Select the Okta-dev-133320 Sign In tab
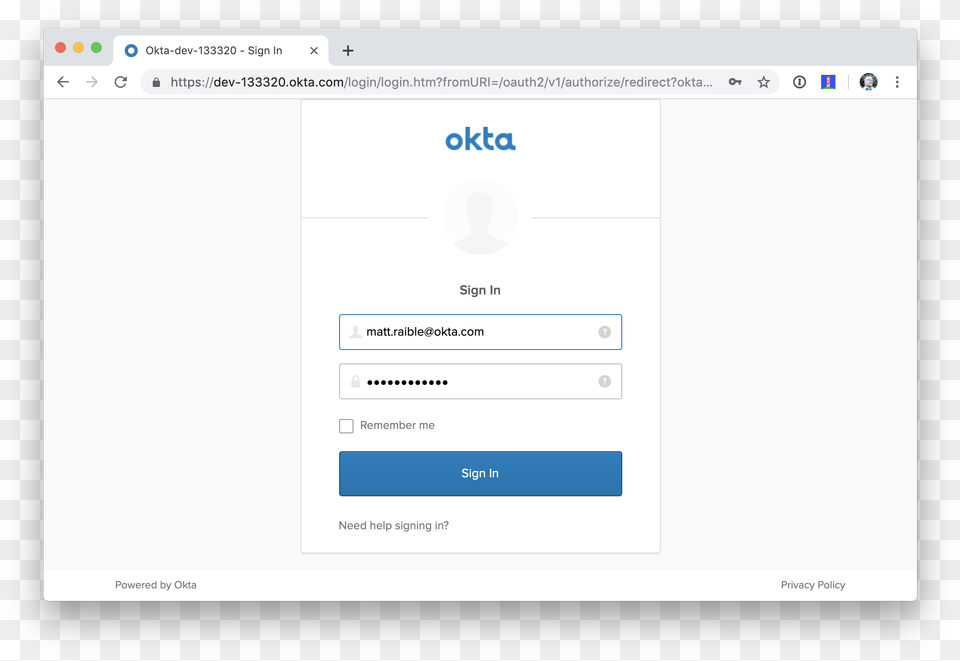The width and height of the screenshot is (960, 661). point(215,50)
